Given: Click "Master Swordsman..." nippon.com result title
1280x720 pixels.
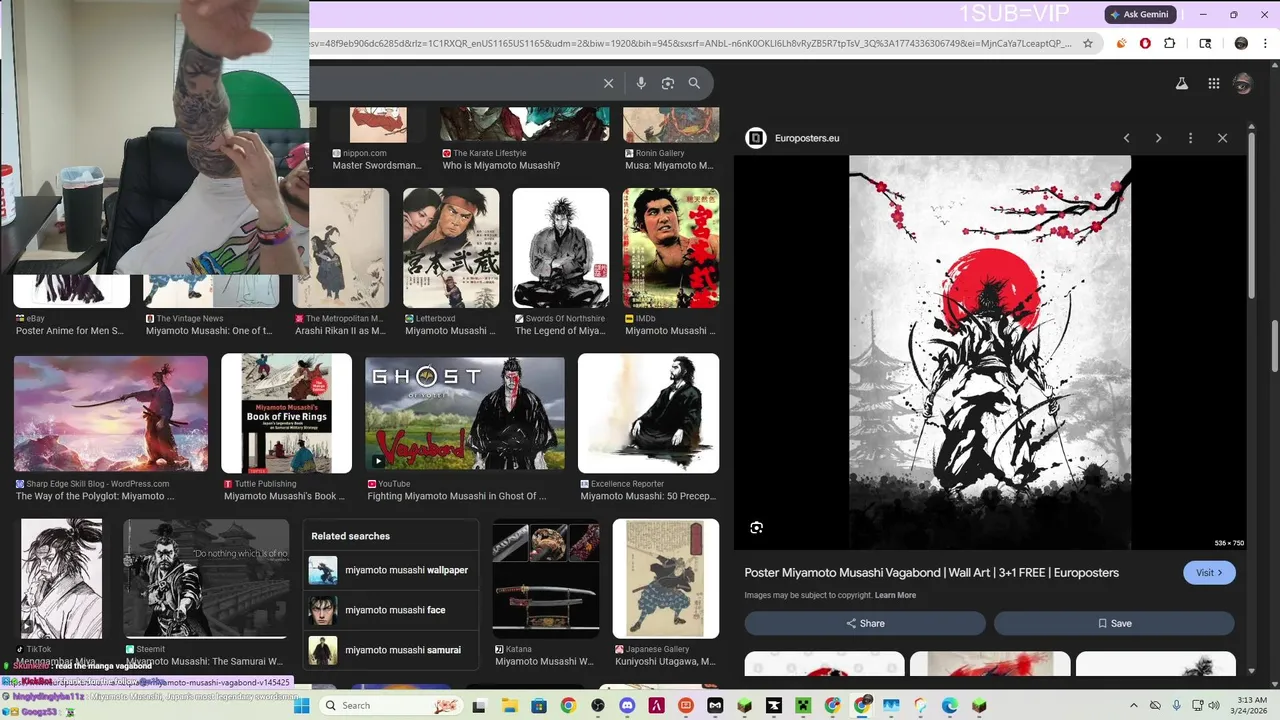Looking at the screenshot, I should (377, 166).
